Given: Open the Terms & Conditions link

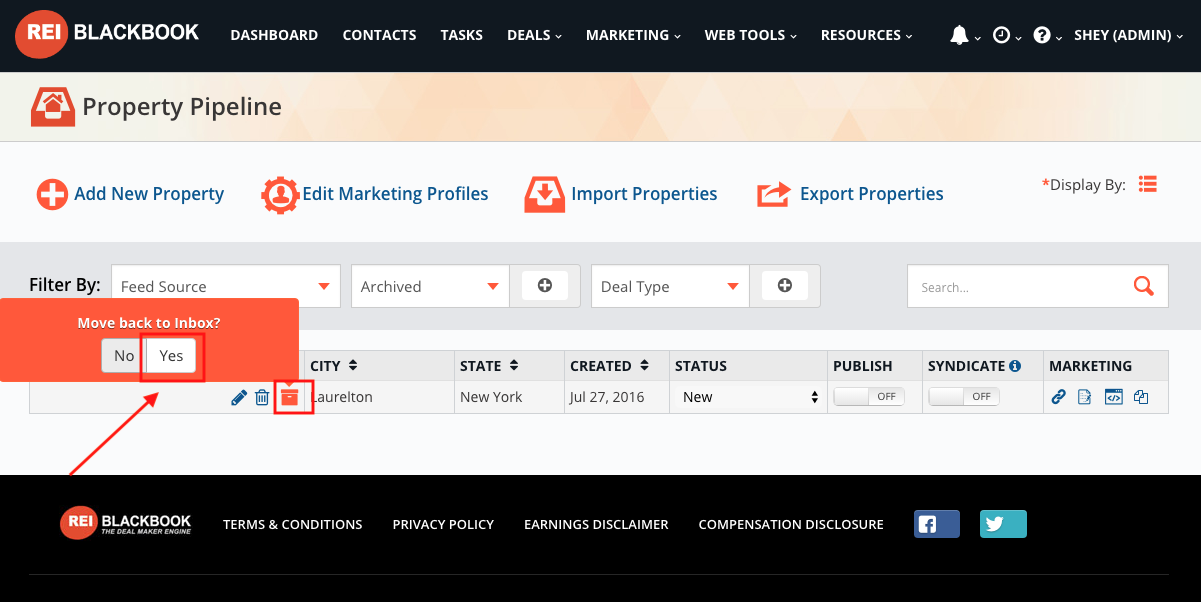Looking at the screenshot, I should point(293,524).
